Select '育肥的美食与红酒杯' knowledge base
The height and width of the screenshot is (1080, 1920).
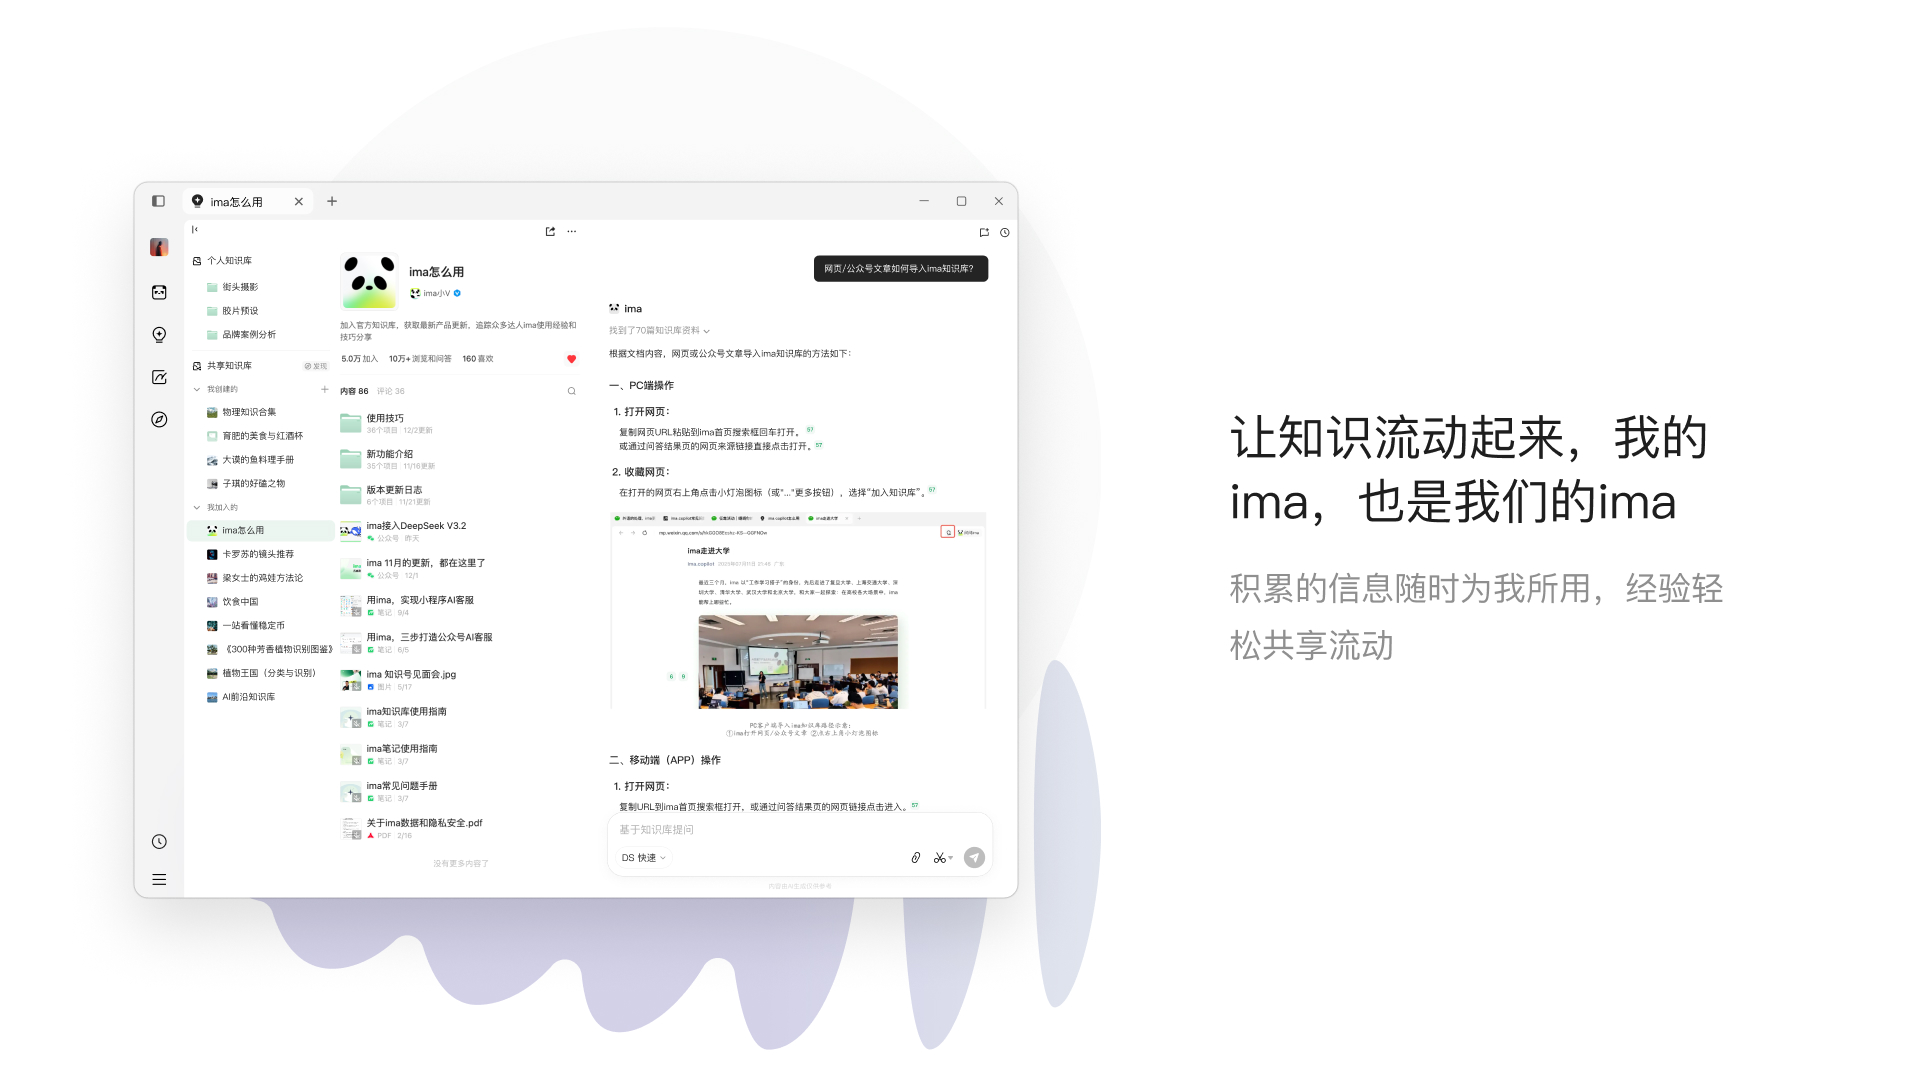[x=261, y=436]
